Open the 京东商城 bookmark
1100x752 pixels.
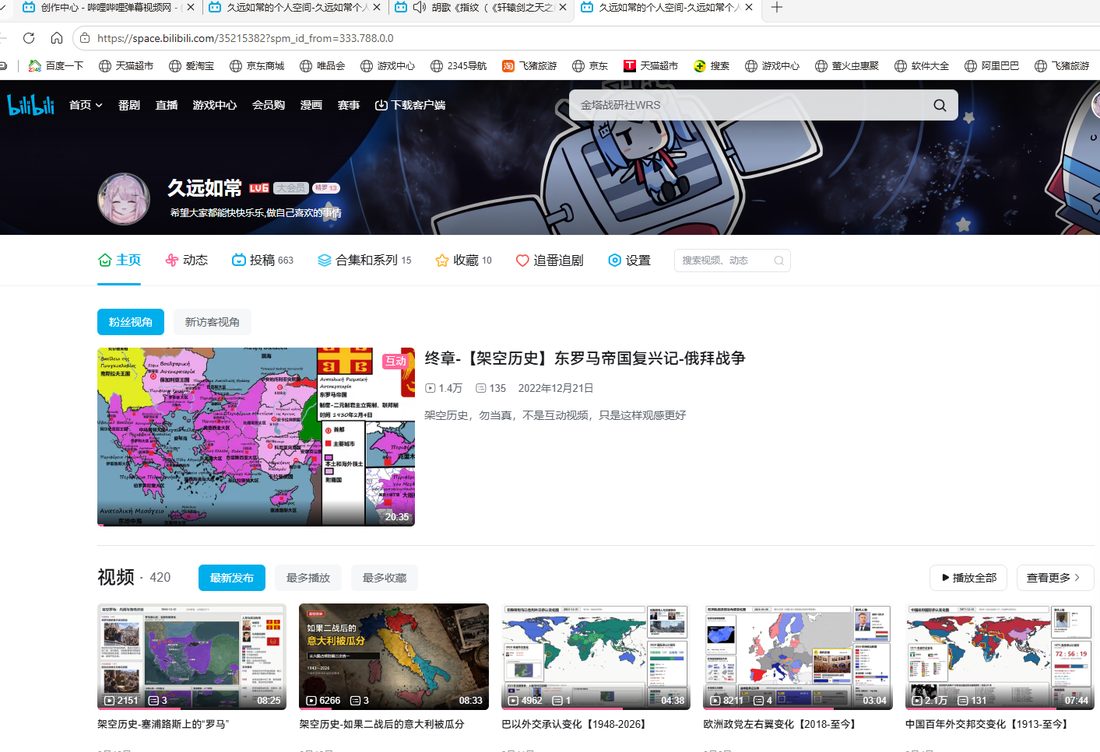coord(257,66)
